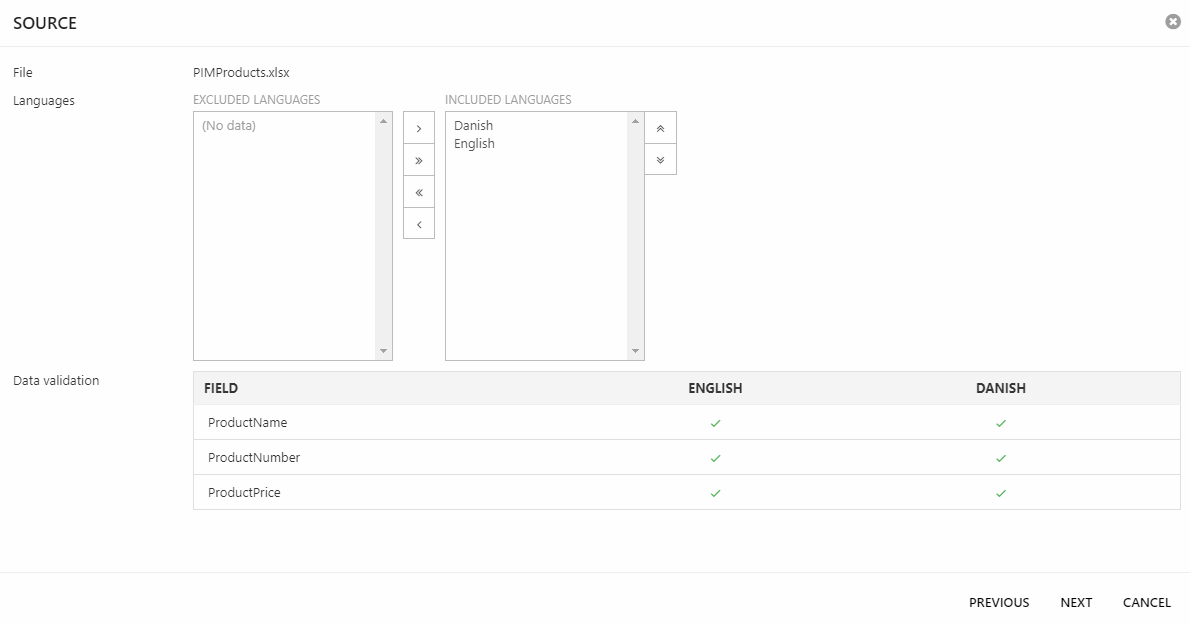The height and width of the screenshot is (624, 1190).
Task: Click ProductPrice Danish validation checkmark
Action: tap(1001, 493)
